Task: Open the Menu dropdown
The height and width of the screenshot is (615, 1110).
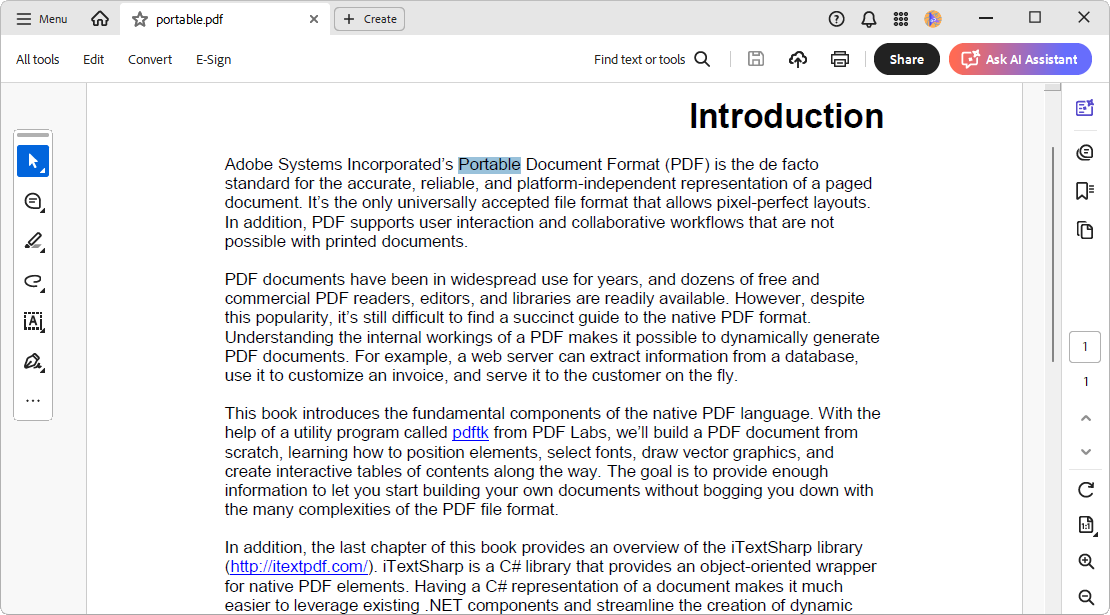Action: (x=41, y=18)
